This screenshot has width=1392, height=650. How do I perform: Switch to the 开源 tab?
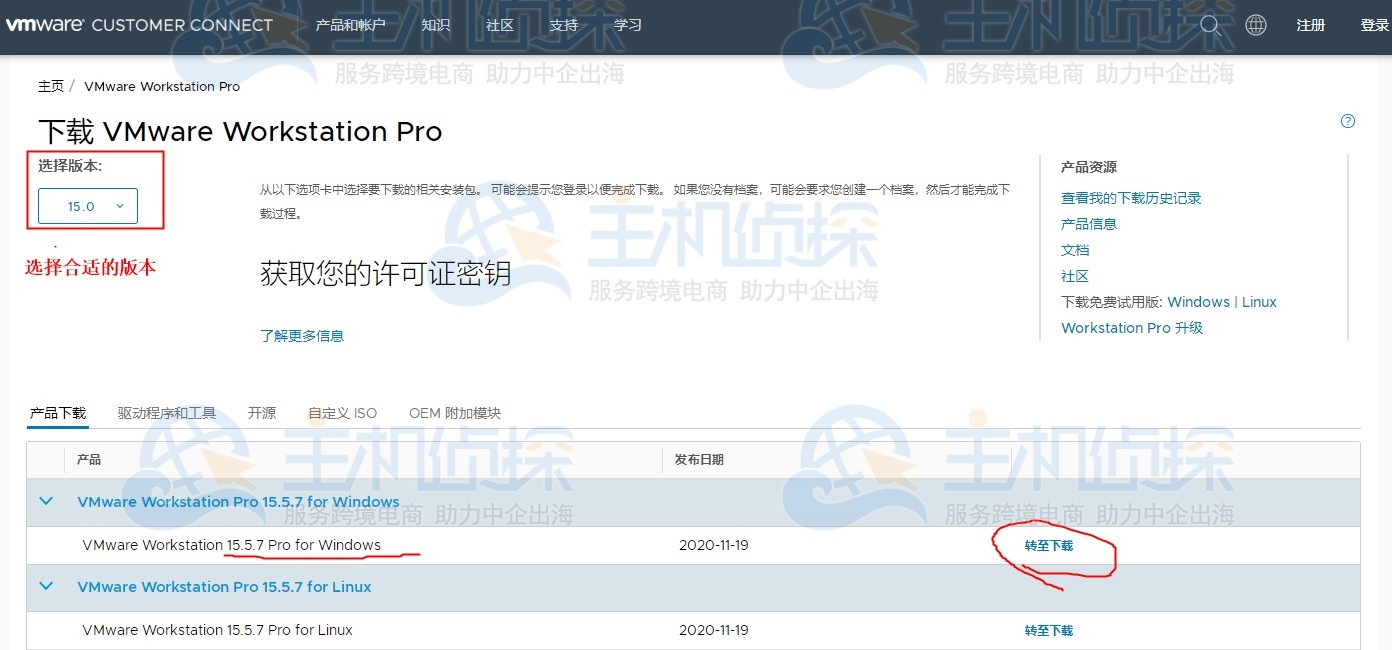coord(262,412)
